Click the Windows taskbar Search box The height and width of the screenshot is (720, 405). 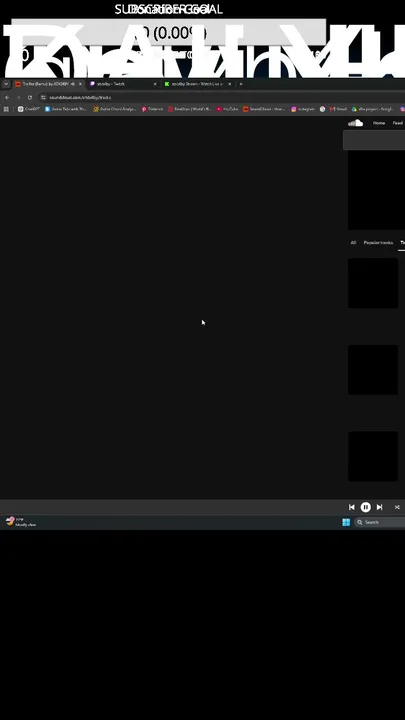pyautogui.click(x=380, y=522)
